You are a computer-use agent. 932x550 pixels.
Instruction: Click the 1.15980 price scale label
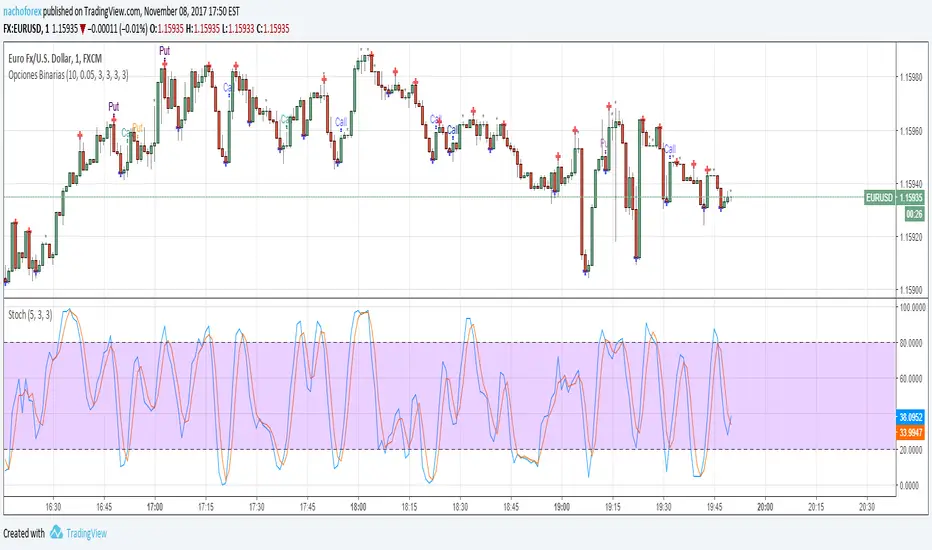[911, 77]
